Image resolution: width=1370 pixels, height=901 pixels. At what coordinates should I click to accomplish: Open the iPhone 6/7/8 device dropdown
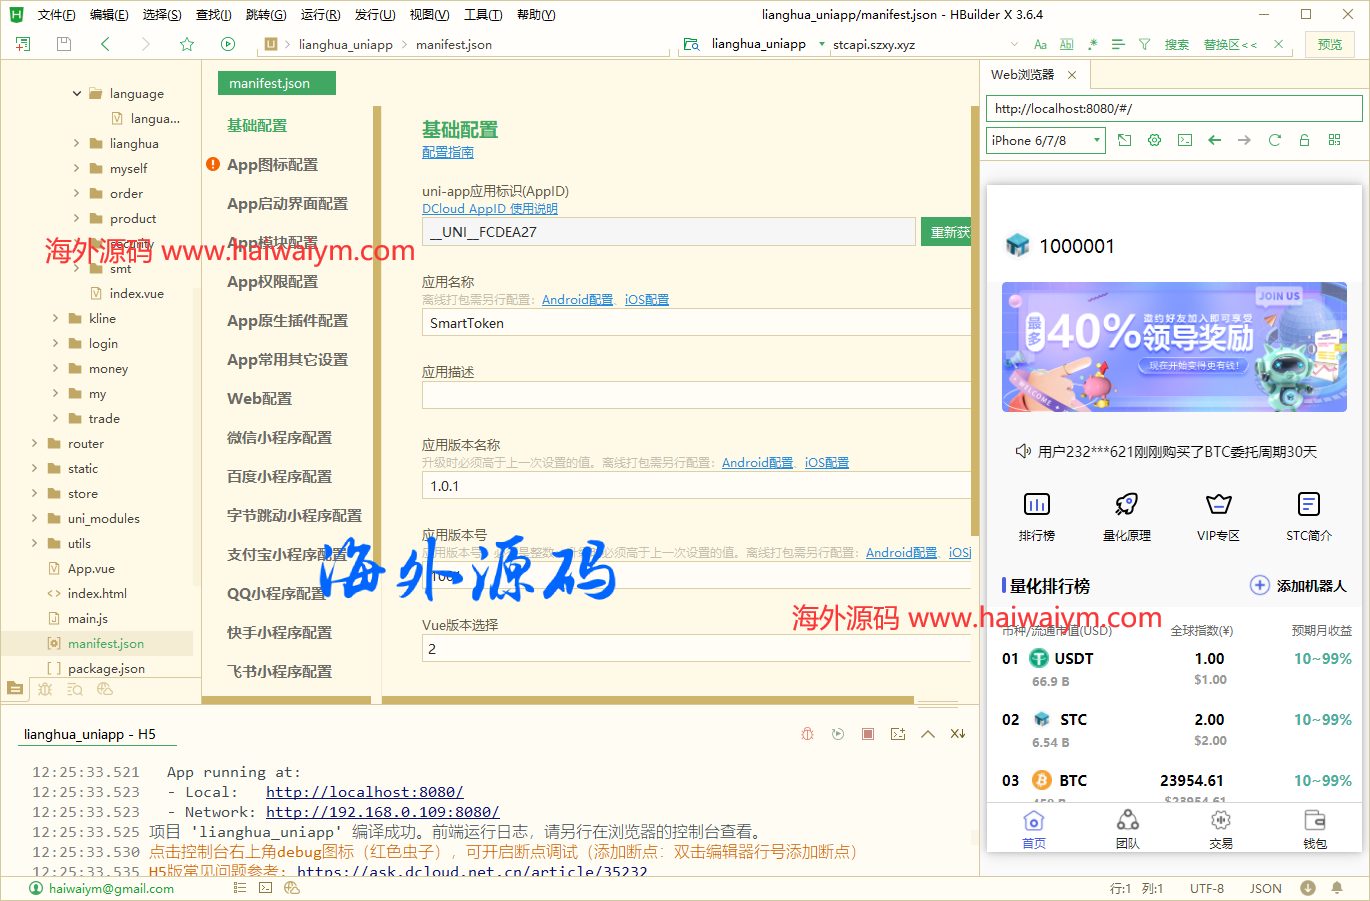1045,141
